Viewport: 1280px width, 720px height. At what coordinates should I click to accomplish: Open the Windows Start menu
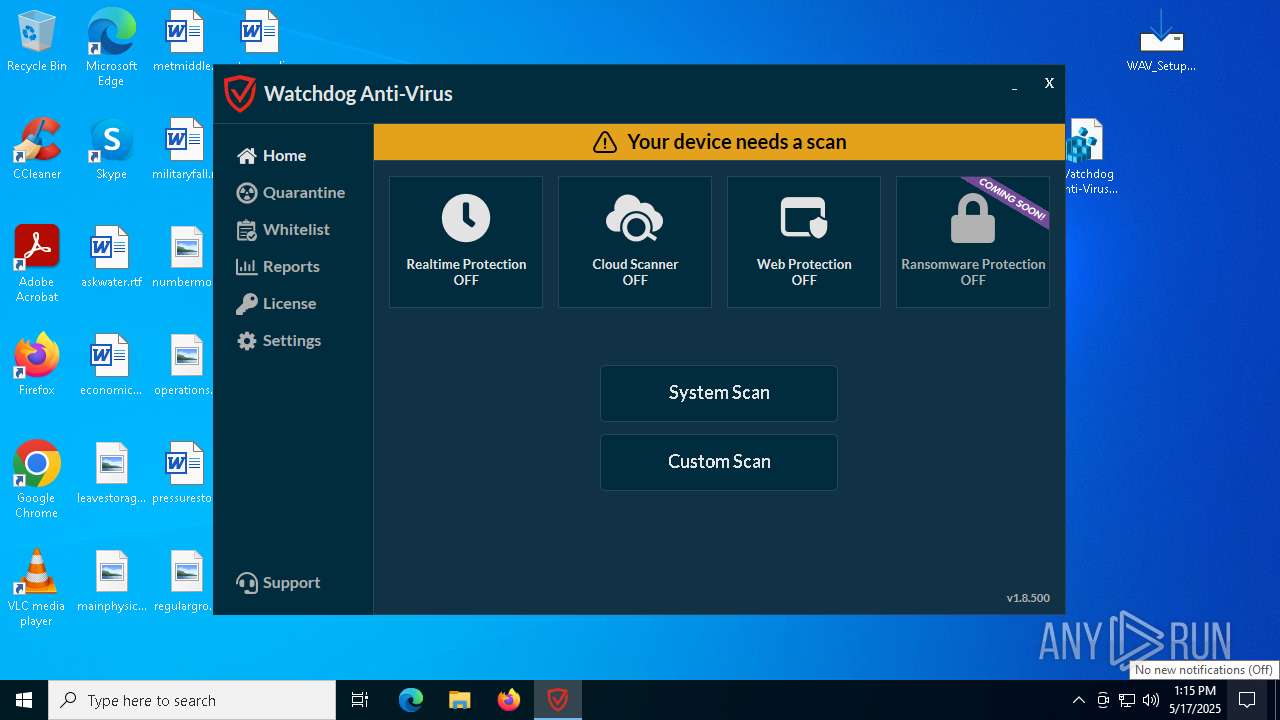(24, 700)
